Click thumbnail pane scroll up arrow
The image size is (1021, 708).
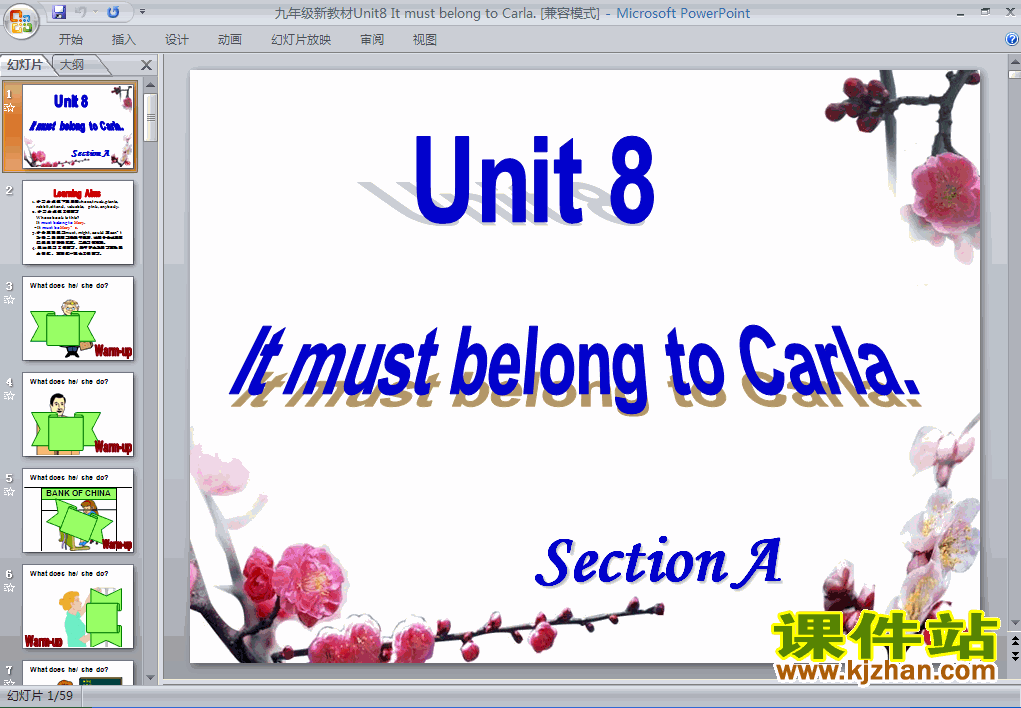pos(150,85)
